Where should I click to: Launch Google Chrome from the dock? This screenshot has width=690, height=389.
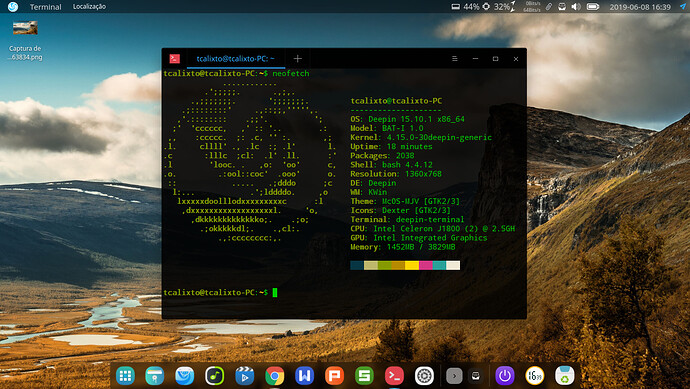coord(275,376)
